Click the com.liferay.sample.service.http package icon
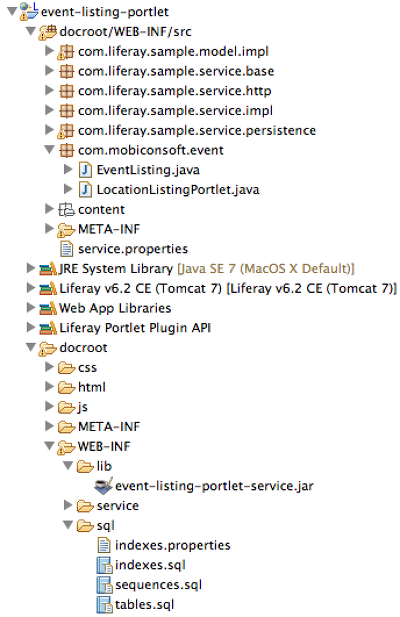The height and width of the screenshot is (617, 400). pyautogui.click(x=66, y=91)
